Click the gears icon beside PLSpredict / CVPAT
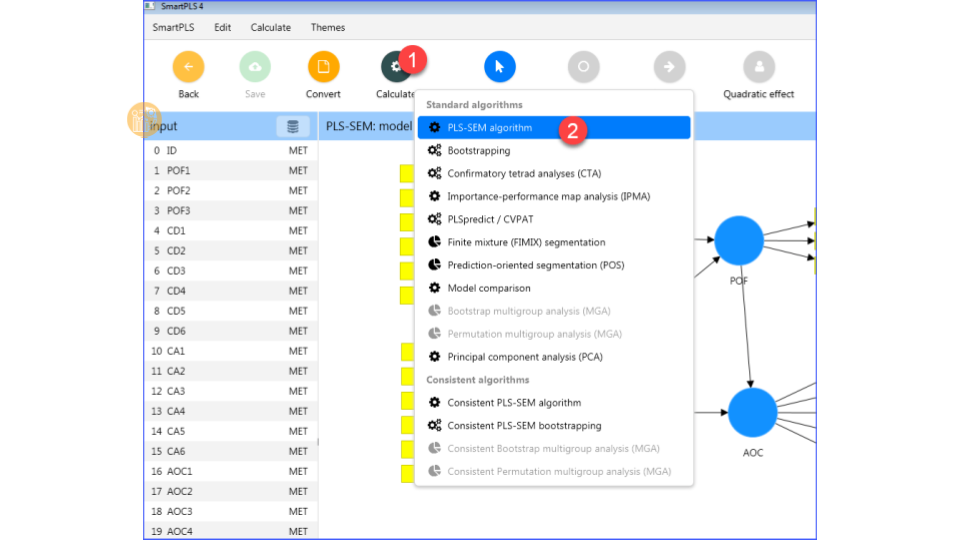The width and height of the screenshot is (960, 540). tap(434, 219)
